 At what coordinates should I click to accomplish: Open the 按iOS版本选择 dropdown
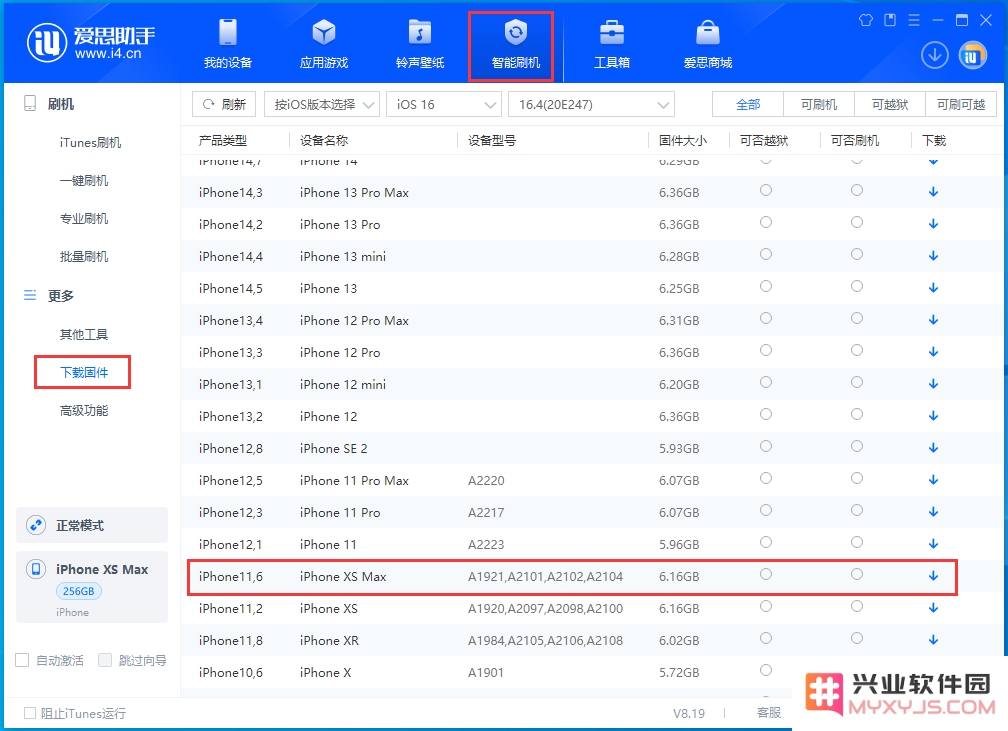[321, 104]
